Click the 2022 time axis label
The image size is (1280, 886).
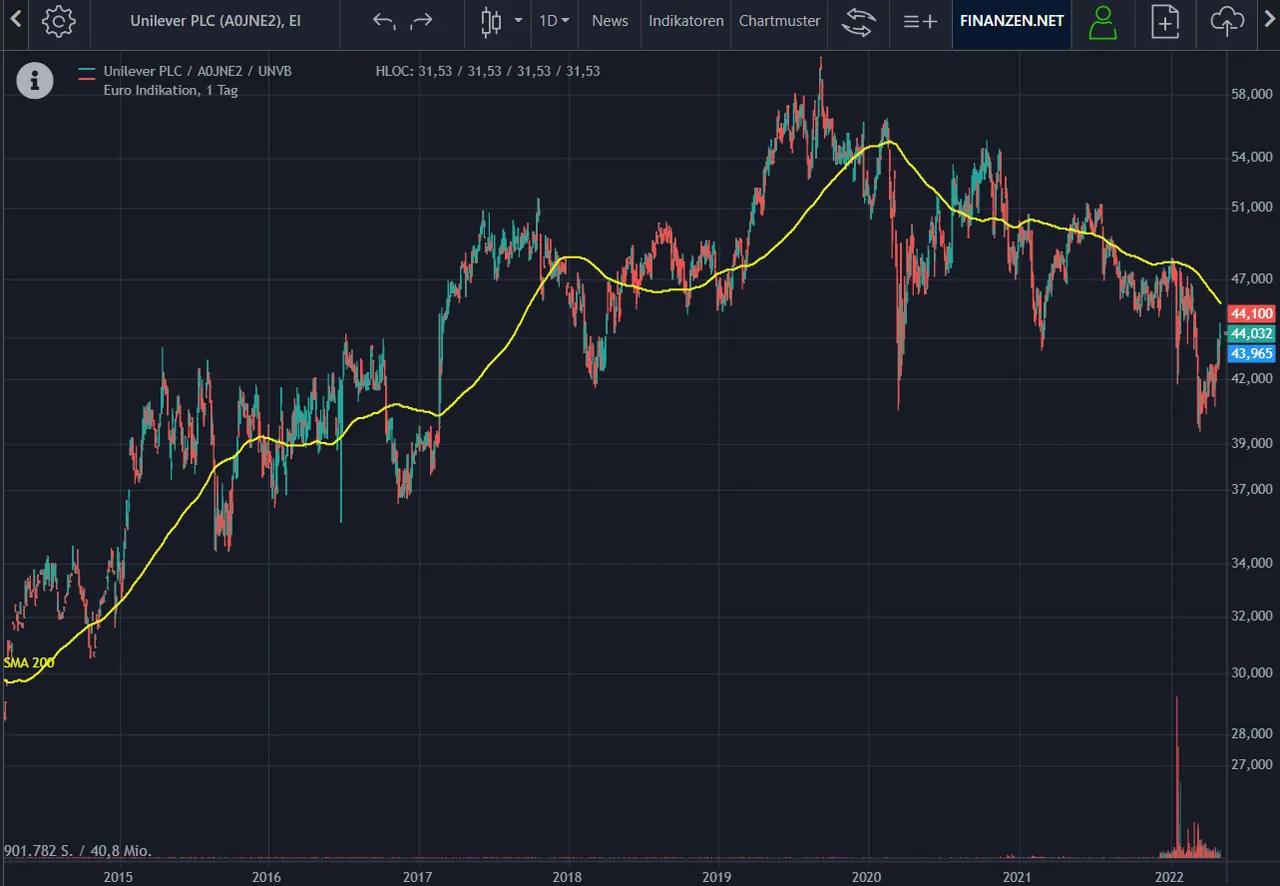point(1170,877)
